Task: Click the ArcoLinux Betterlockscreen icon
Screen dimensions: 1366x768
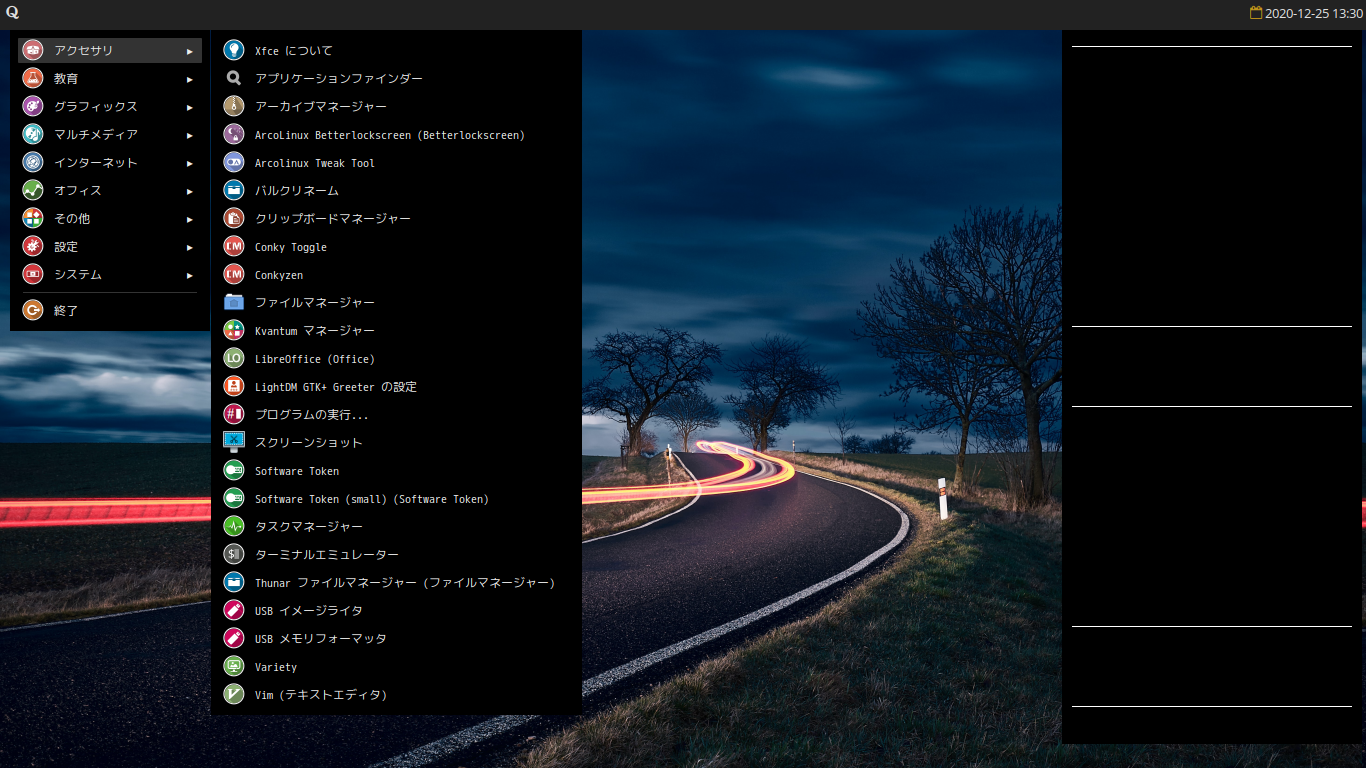Action: (x=233, y=134)
